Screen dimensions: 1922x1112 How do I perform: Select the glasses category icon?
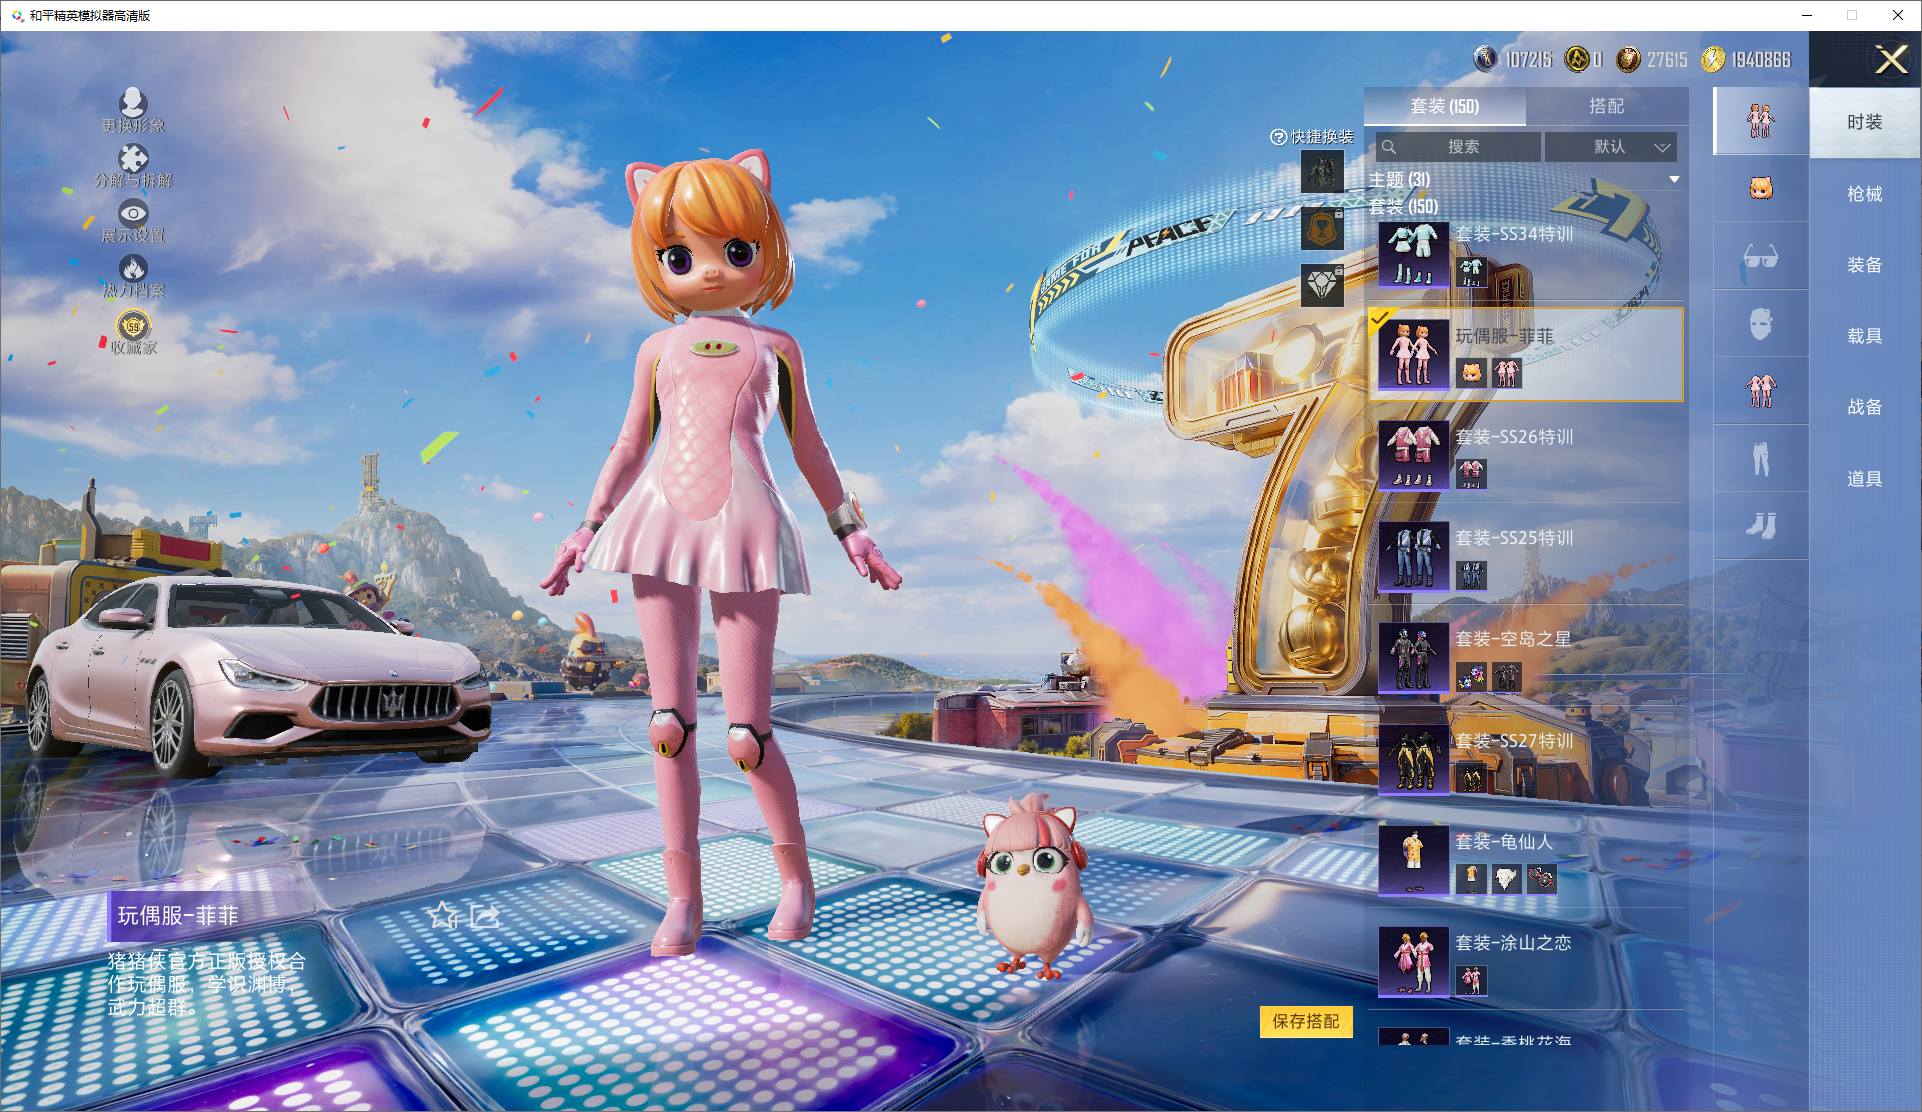(x=1761, y=256)
